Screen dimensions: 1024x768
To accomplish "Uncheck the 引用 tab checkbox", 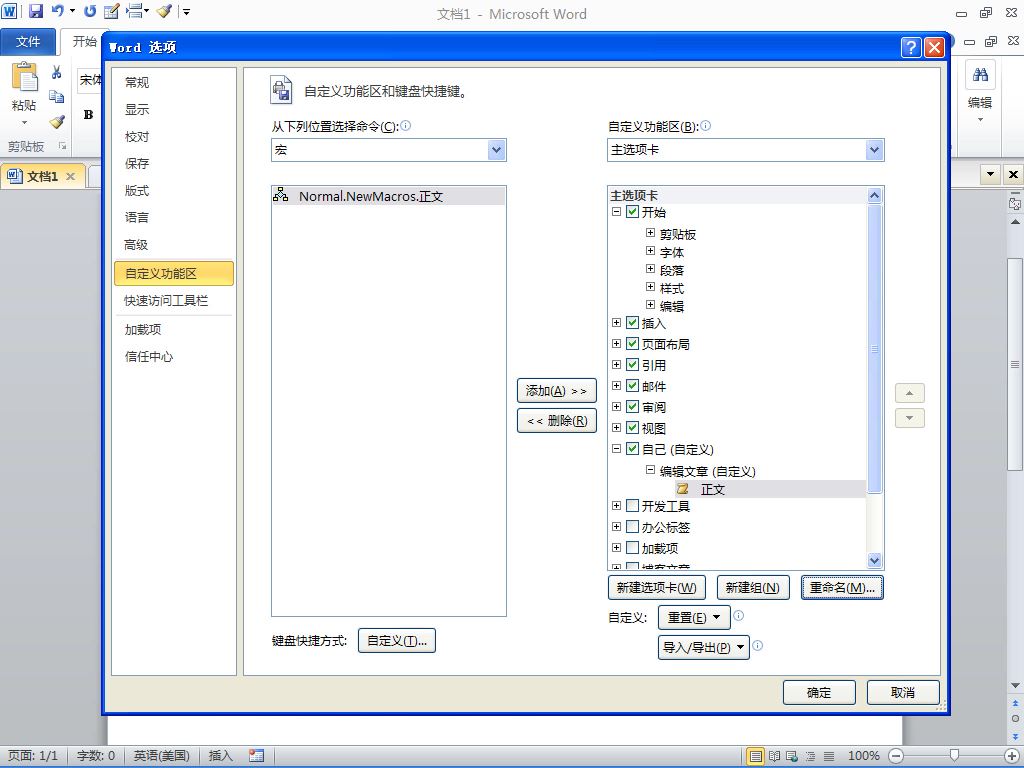I will click(x=632, y=364).
